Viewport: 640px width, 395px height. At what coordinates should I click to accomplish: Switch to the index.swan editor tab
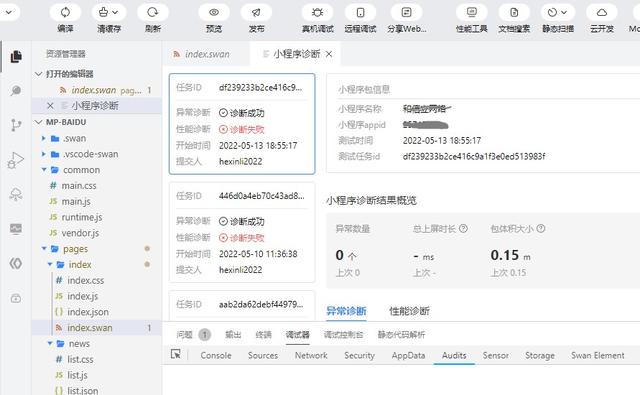click(x=206, y=54)
